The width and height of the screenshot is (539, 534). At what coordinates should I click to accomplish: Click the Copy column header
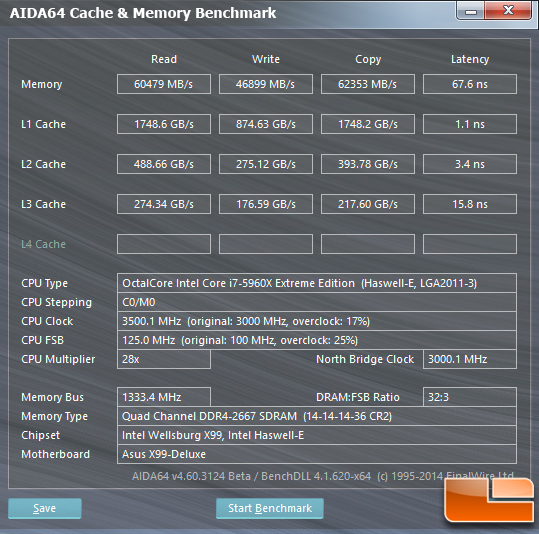pyautogui.click(x=368, y=60)
